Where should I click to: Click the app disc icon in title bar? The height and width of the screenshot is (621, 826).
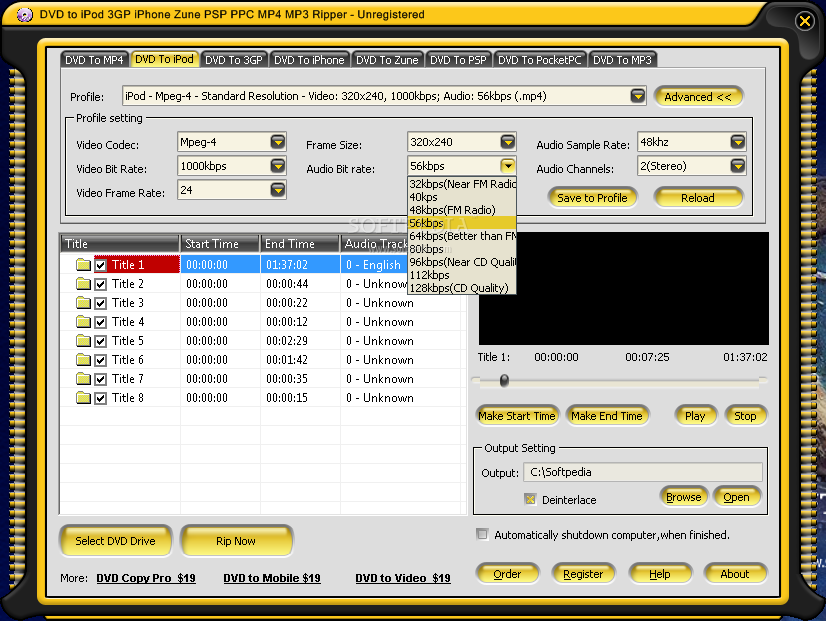click(x=24, y=15)
